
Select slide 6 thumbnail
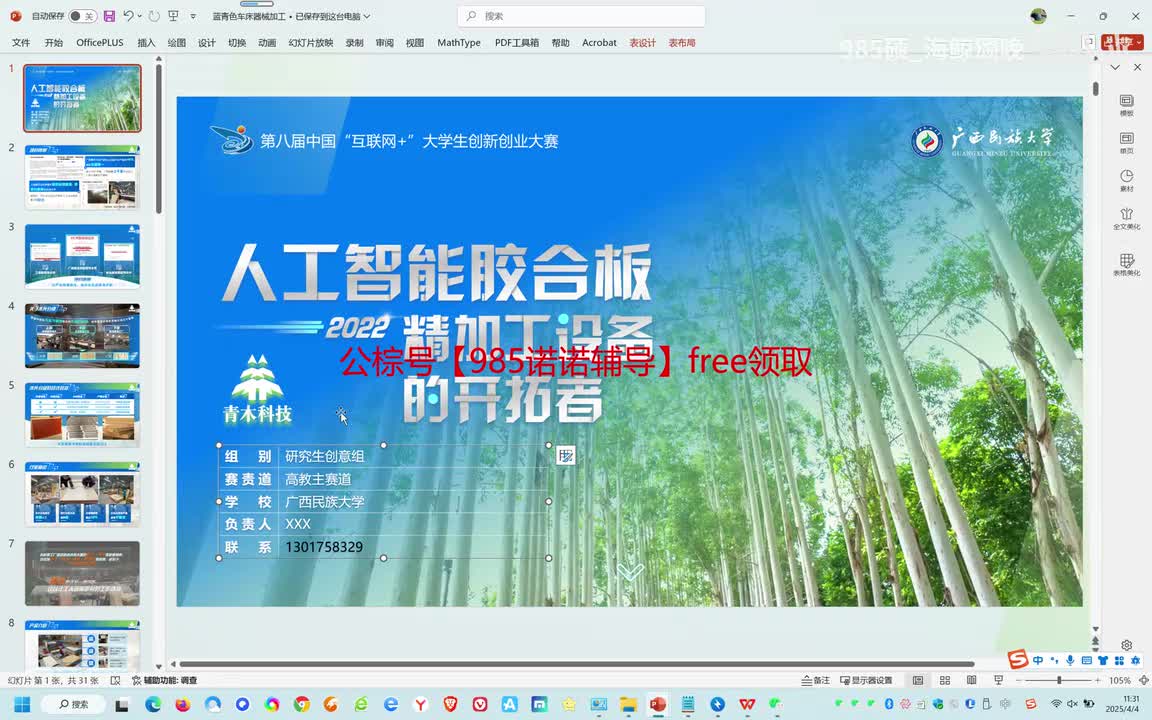click(x=82, y=494)
